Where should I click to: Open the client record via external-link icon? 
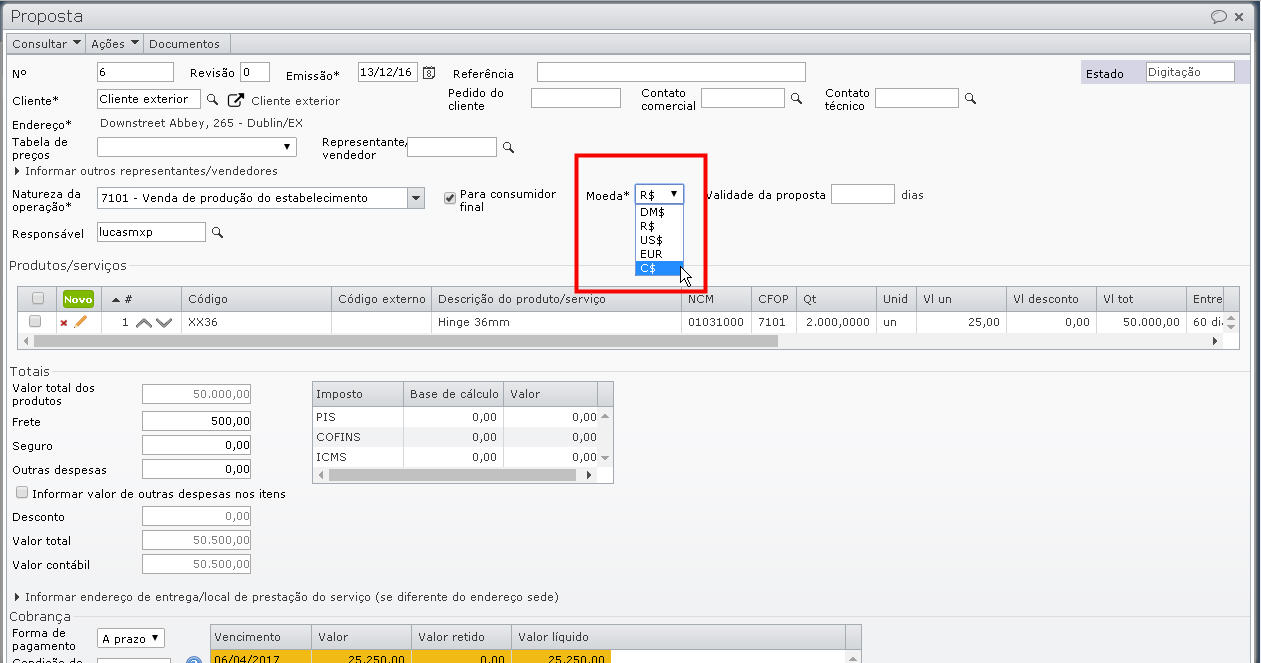(x=236, y=100)
